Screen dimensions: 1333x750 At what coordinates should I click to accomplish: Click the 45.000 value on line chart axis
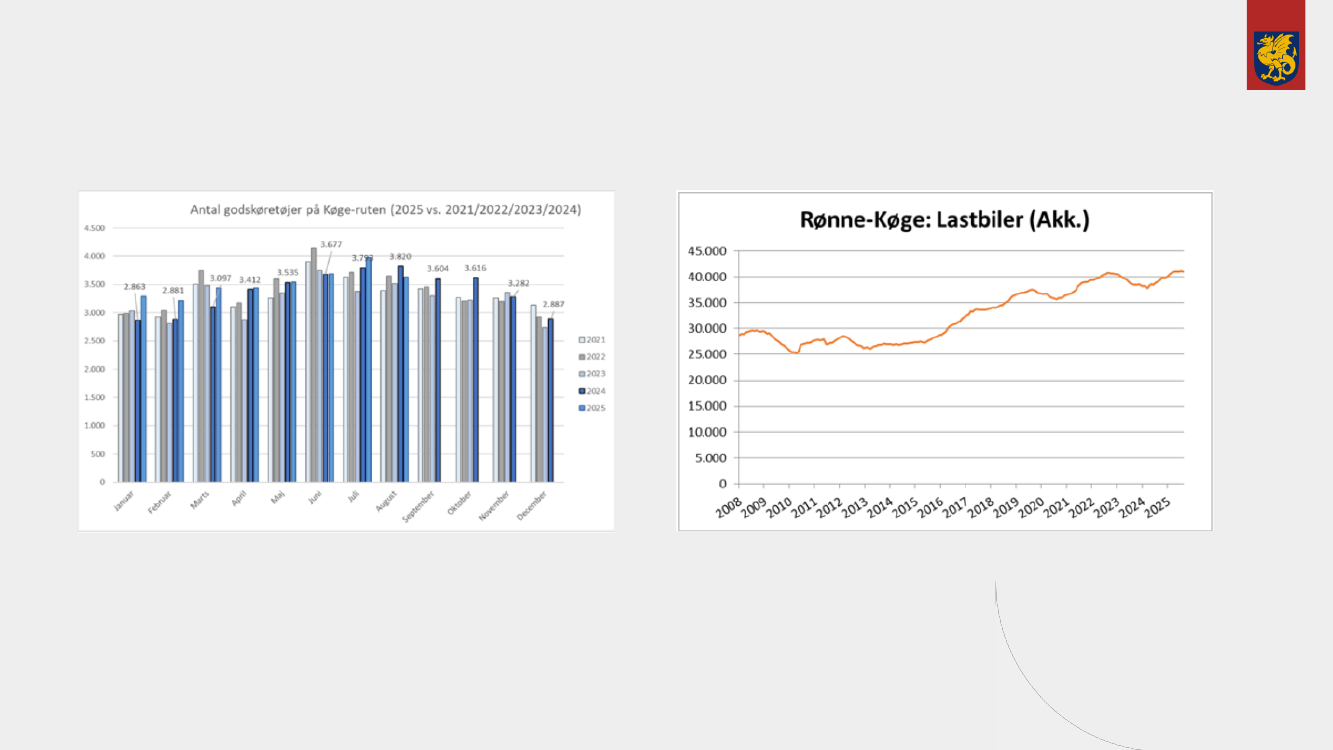coord(711,250)
